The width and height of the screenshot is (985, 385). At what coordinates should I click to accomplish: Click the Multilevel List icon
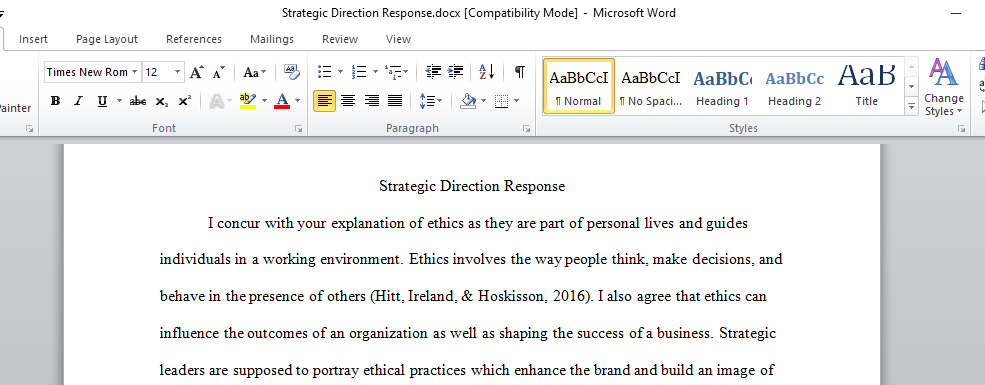pyautogui.click(x=393, y=72)
